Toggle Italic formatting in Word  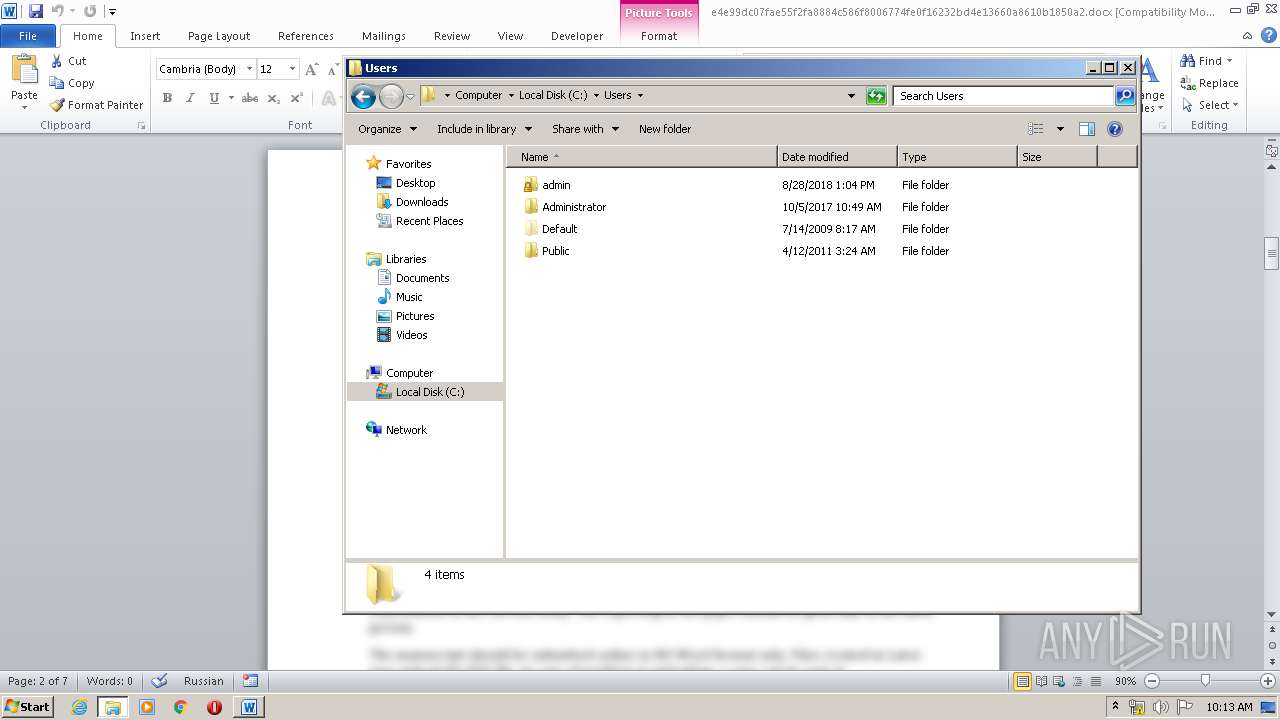190,98
